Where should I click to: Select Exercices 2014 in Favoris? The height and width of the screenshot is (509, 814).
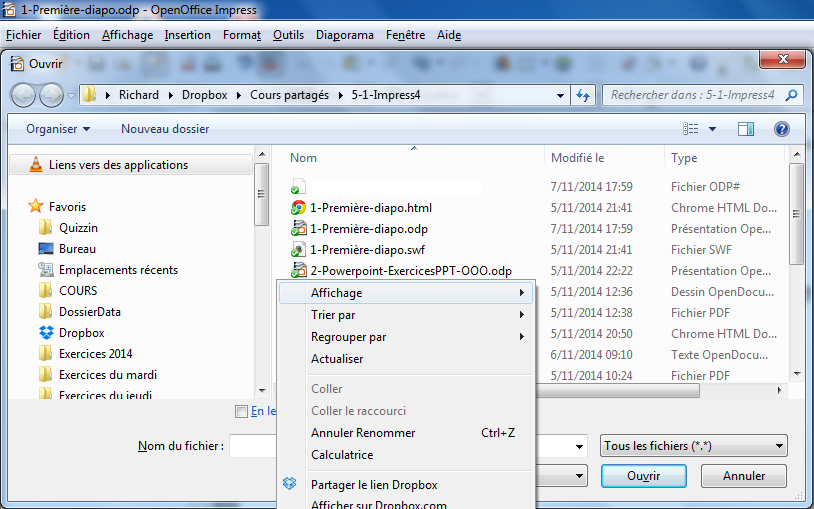96,354
